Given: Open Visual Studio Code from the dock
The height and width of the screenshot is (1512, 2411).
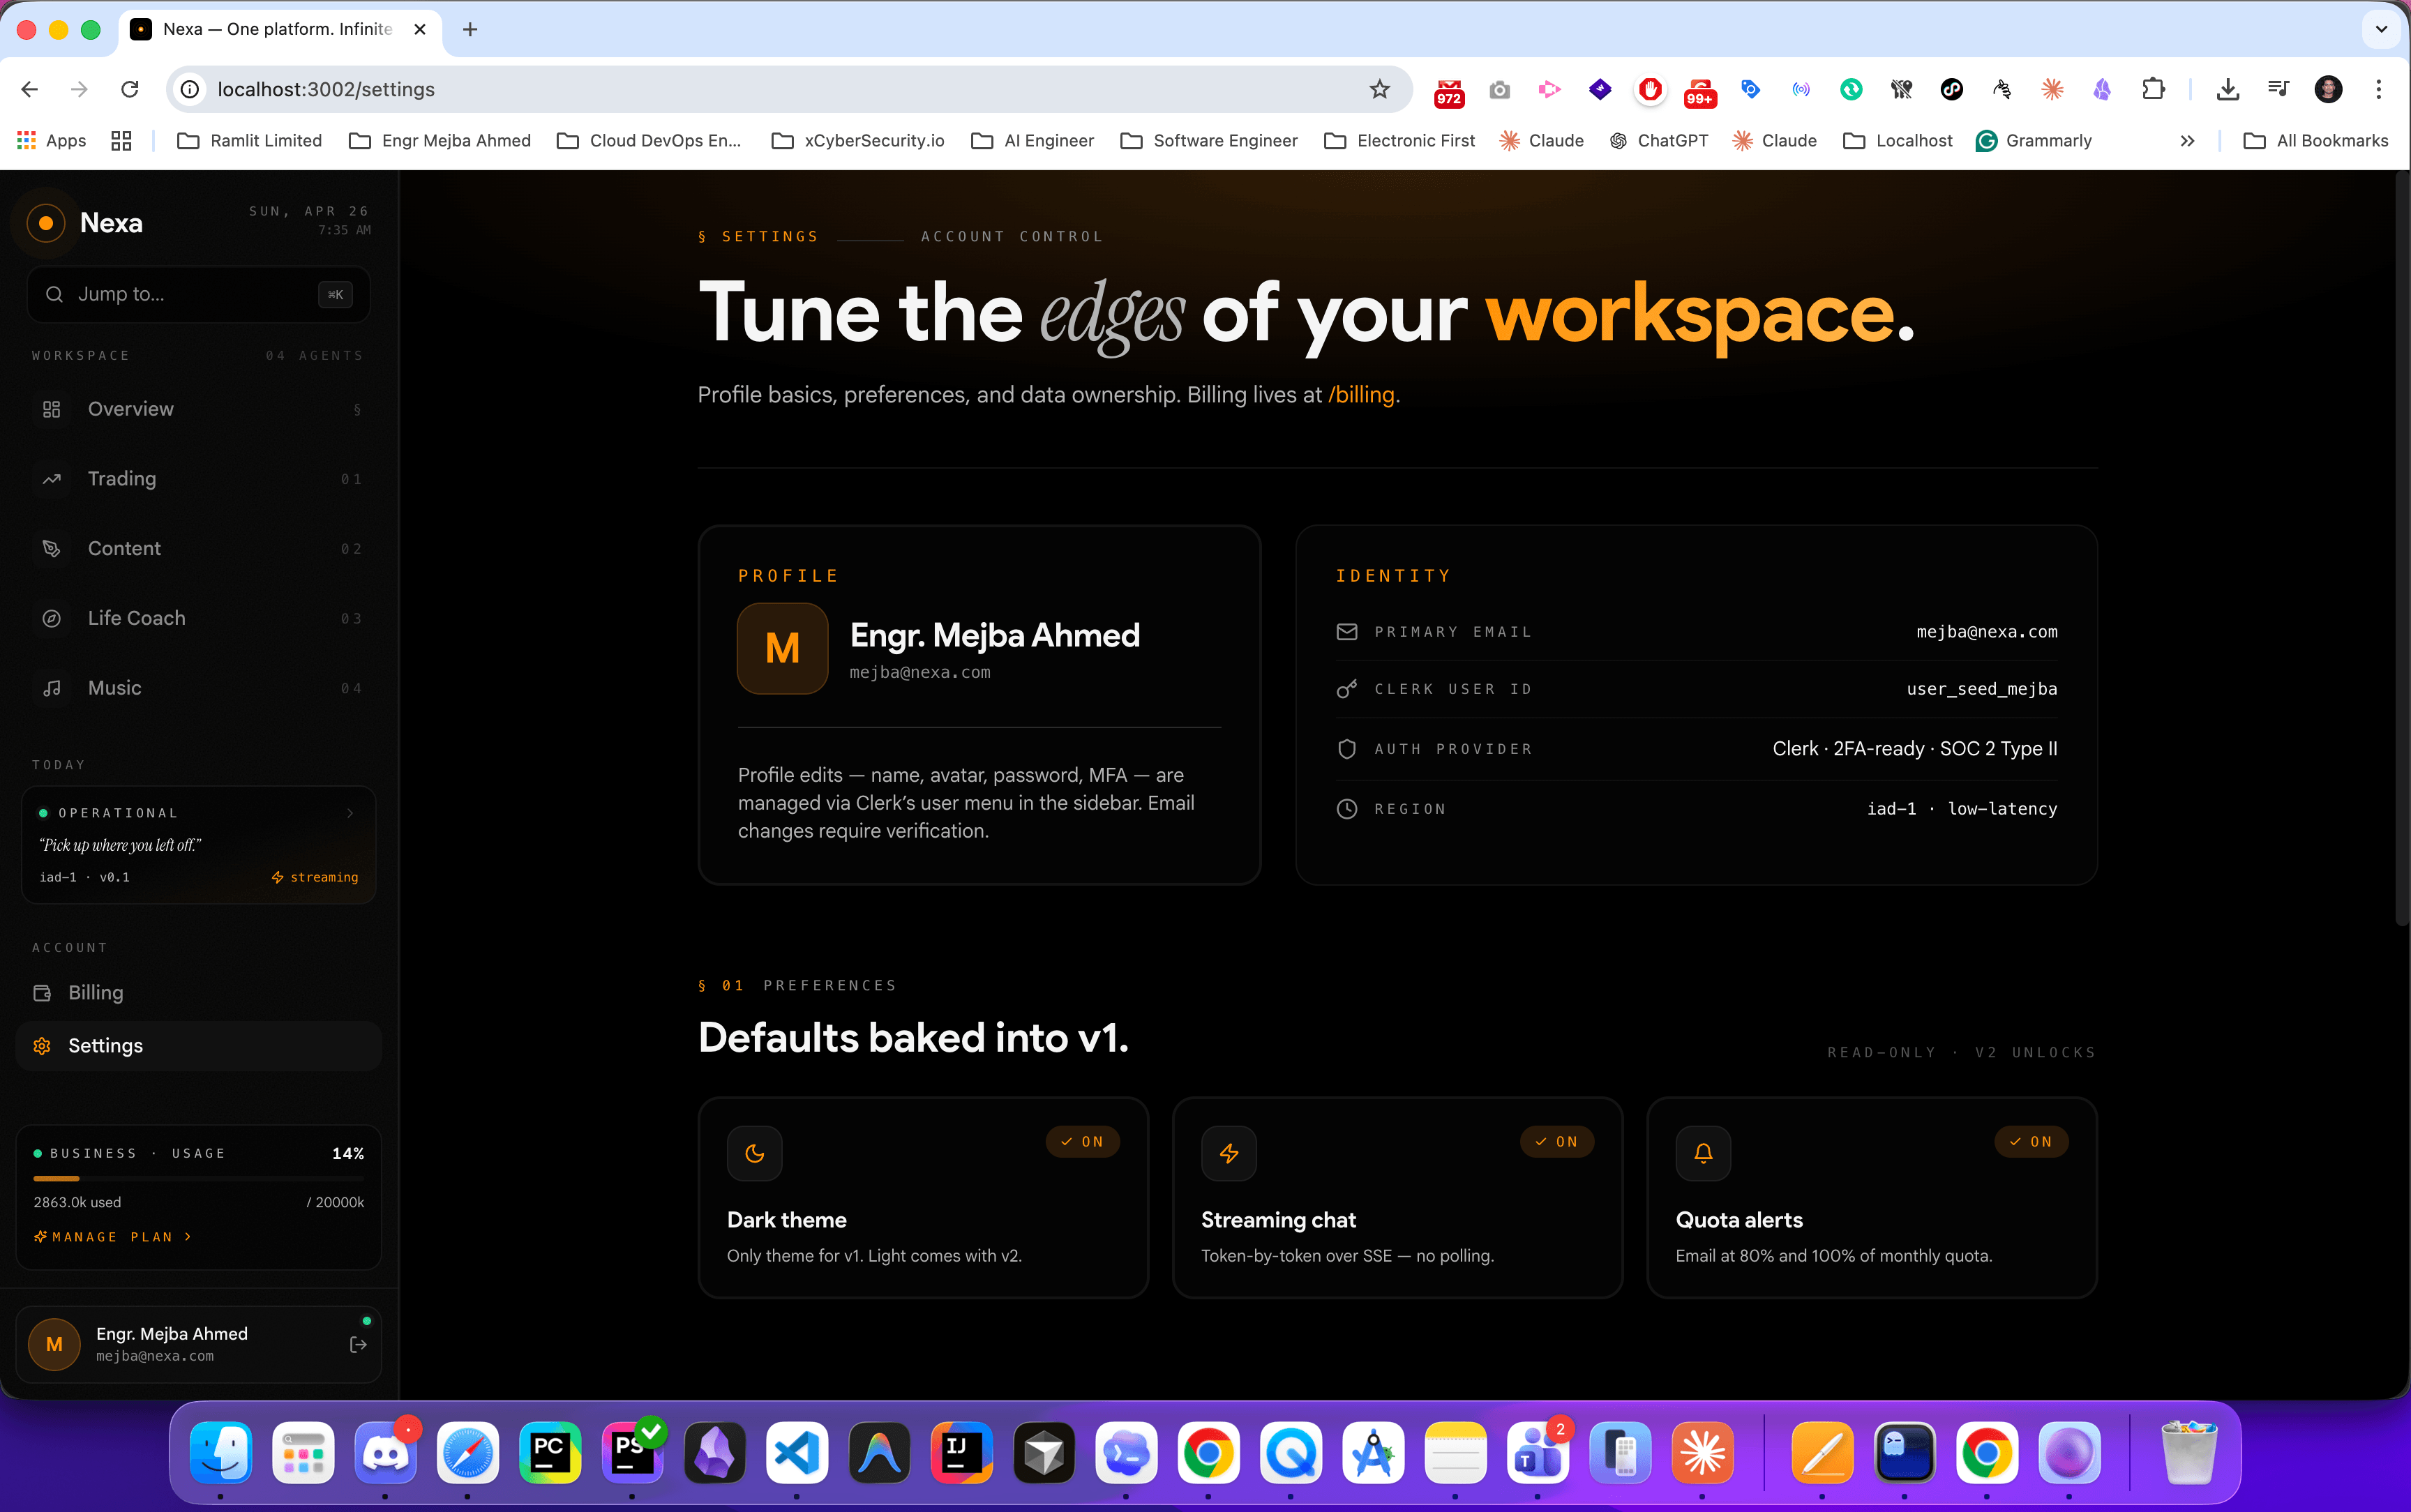Looking at the screenshot, I should click(797, 1453).
